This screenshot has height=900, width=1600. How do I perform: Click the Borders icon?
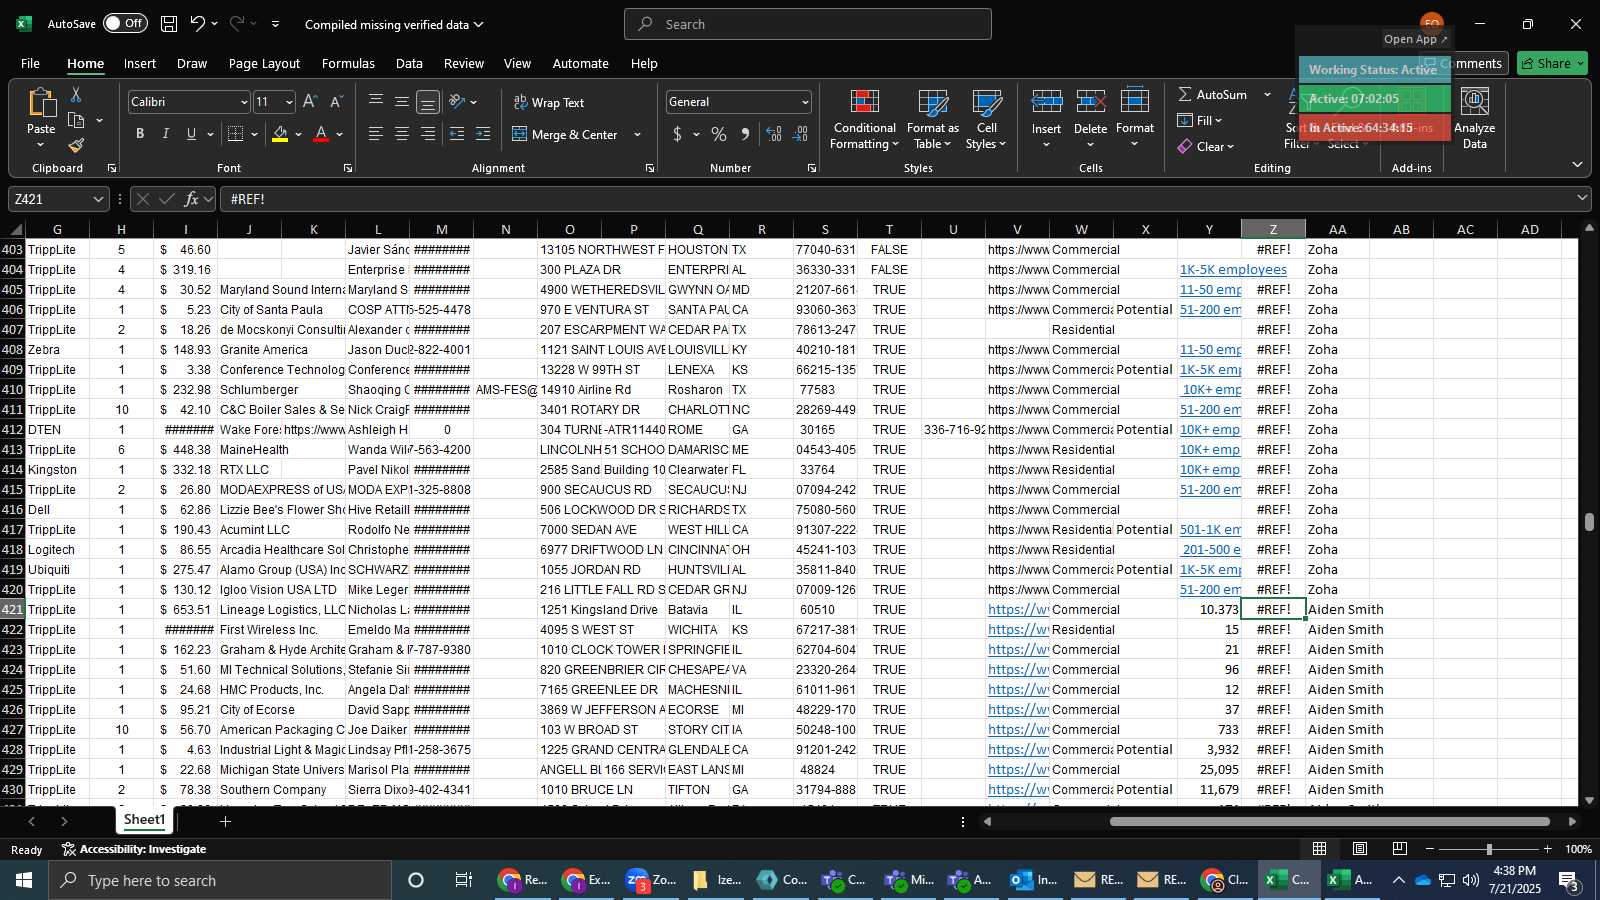(235, 134)
